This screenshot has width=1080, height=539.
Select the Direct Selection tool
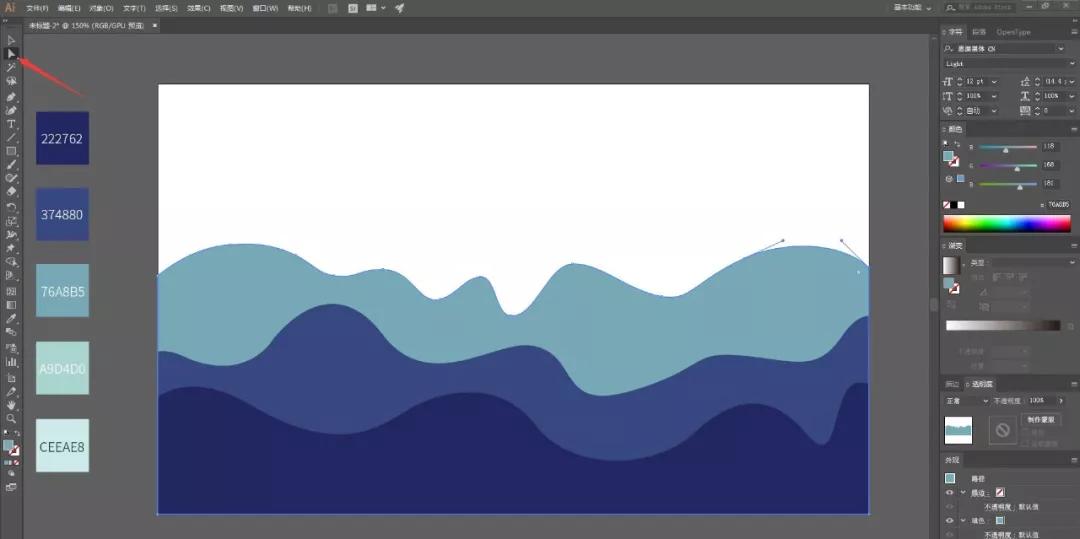click(x=11, y=53)
